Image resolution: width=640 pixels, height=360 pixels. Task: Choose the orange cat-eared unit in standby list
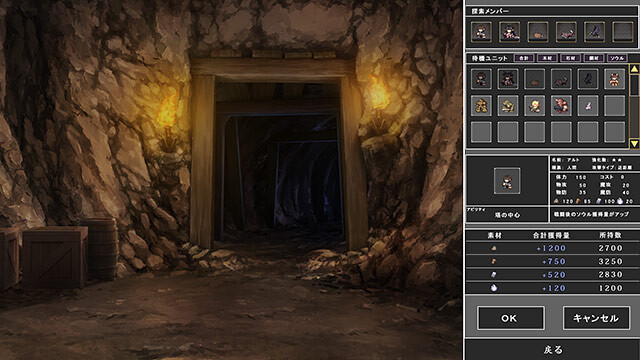point(614,79)
